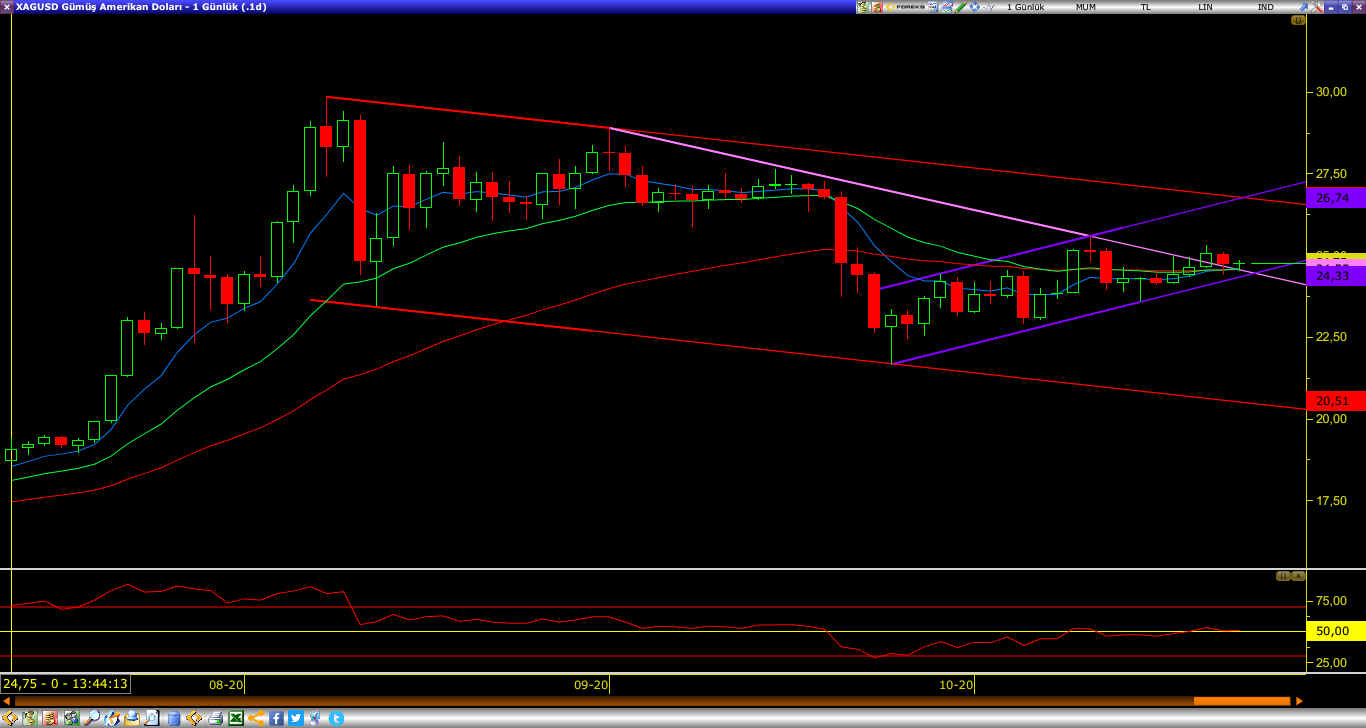Click the yellow 50,00 RSI level label
This screenshot has height=728, width=1366.
[1336, 631]
